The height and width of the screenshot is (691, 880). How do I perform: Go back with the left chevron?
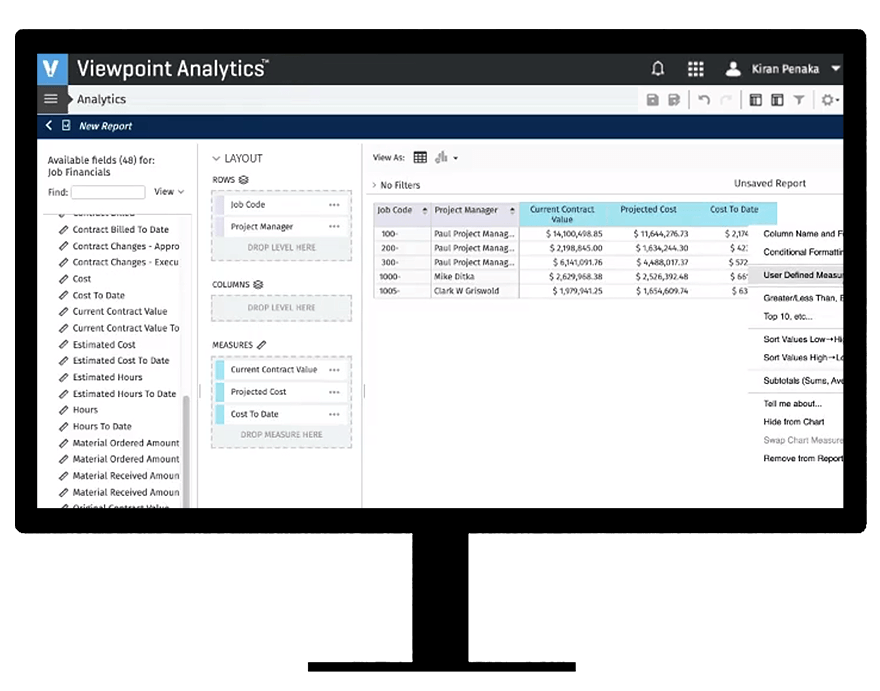click(49, 125)
